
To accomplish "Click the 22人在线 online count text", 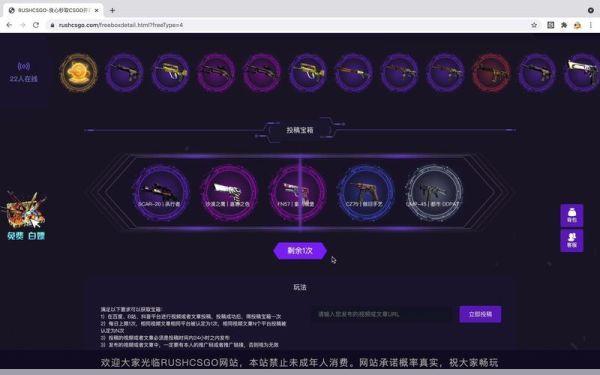I will (x=24, y=79).
